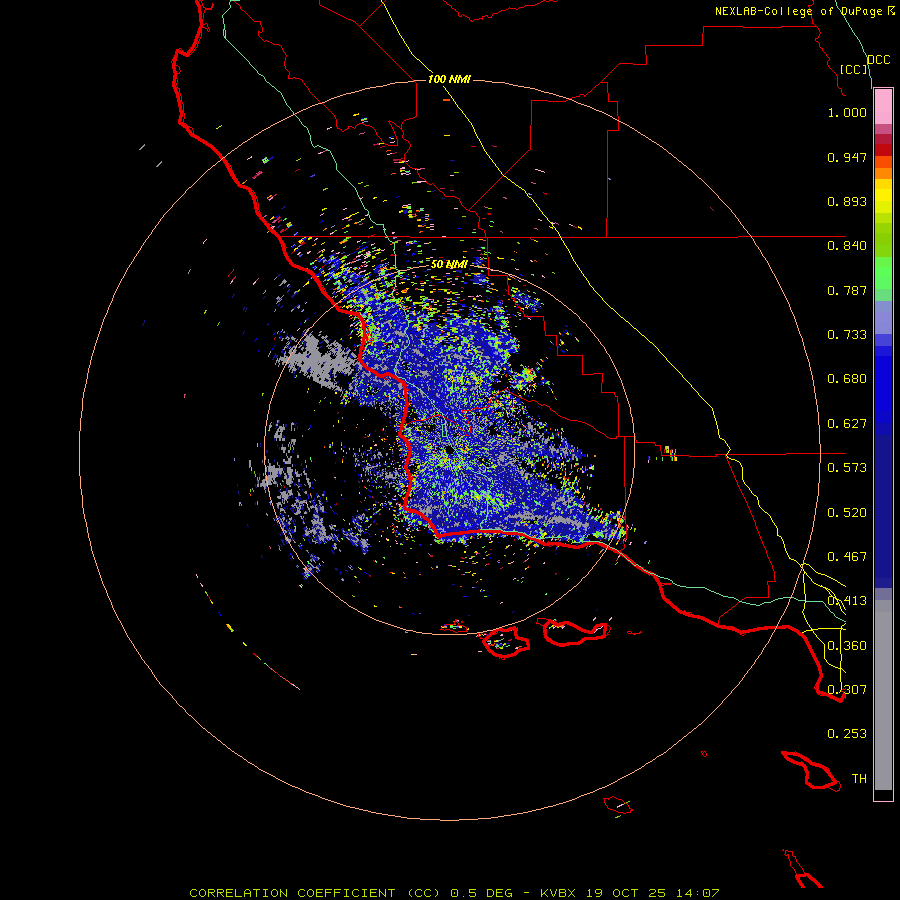
Task: Select the 0.627 scale value
Action: point(847,424)
